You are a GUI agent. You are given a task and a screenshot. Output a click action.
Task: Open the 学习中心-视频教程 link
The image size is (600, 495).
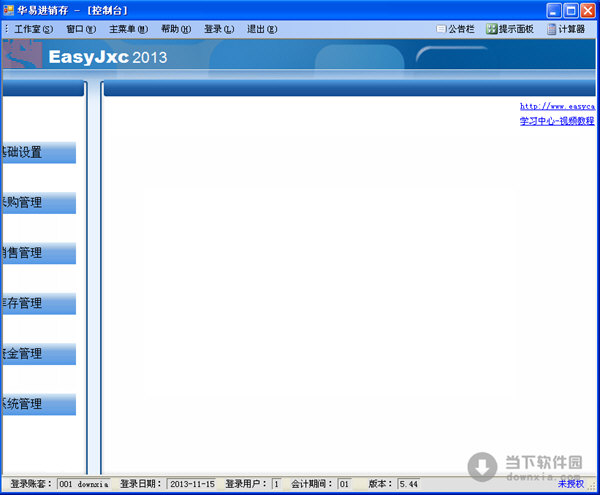557,121
